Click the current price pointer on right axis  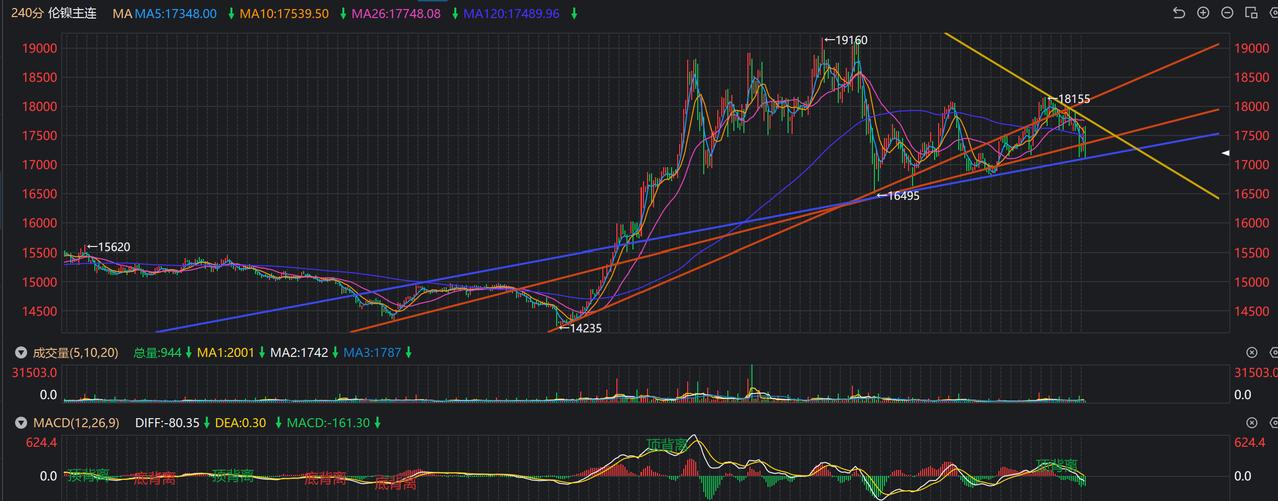point(1226,153)
